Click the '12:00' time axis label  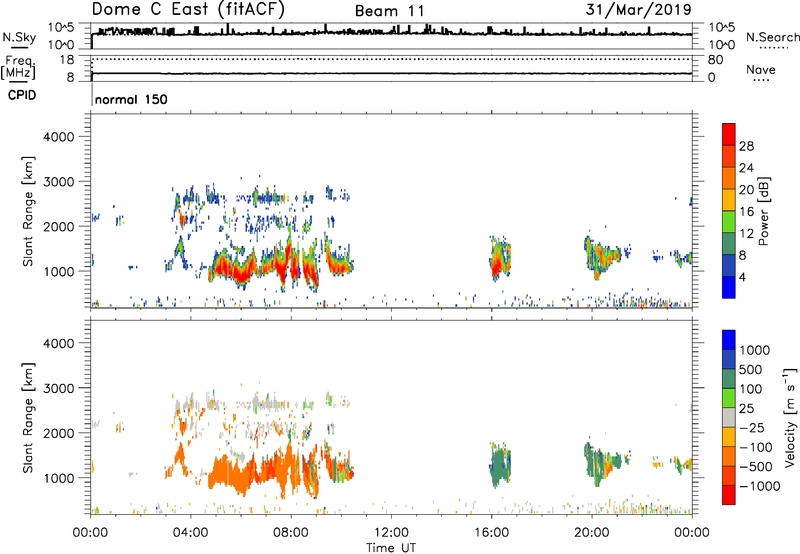391,533
